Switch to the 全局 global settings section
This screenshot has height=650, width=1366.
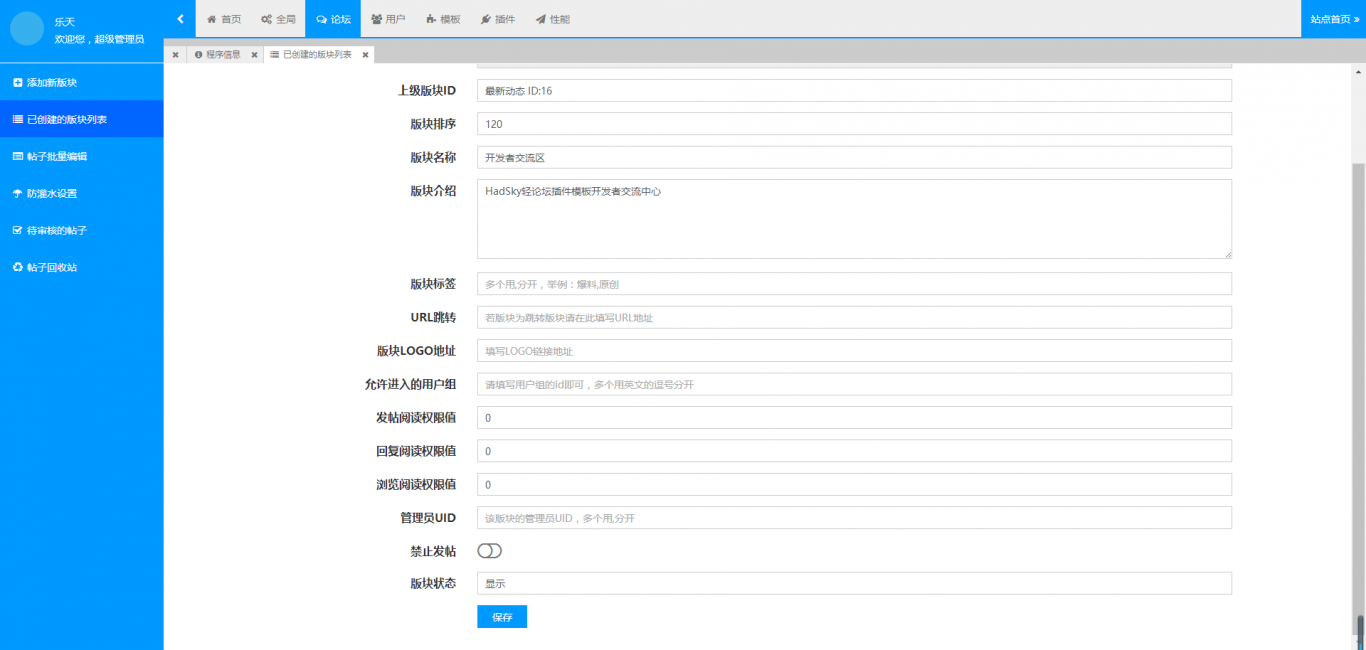tap(278, 19)
